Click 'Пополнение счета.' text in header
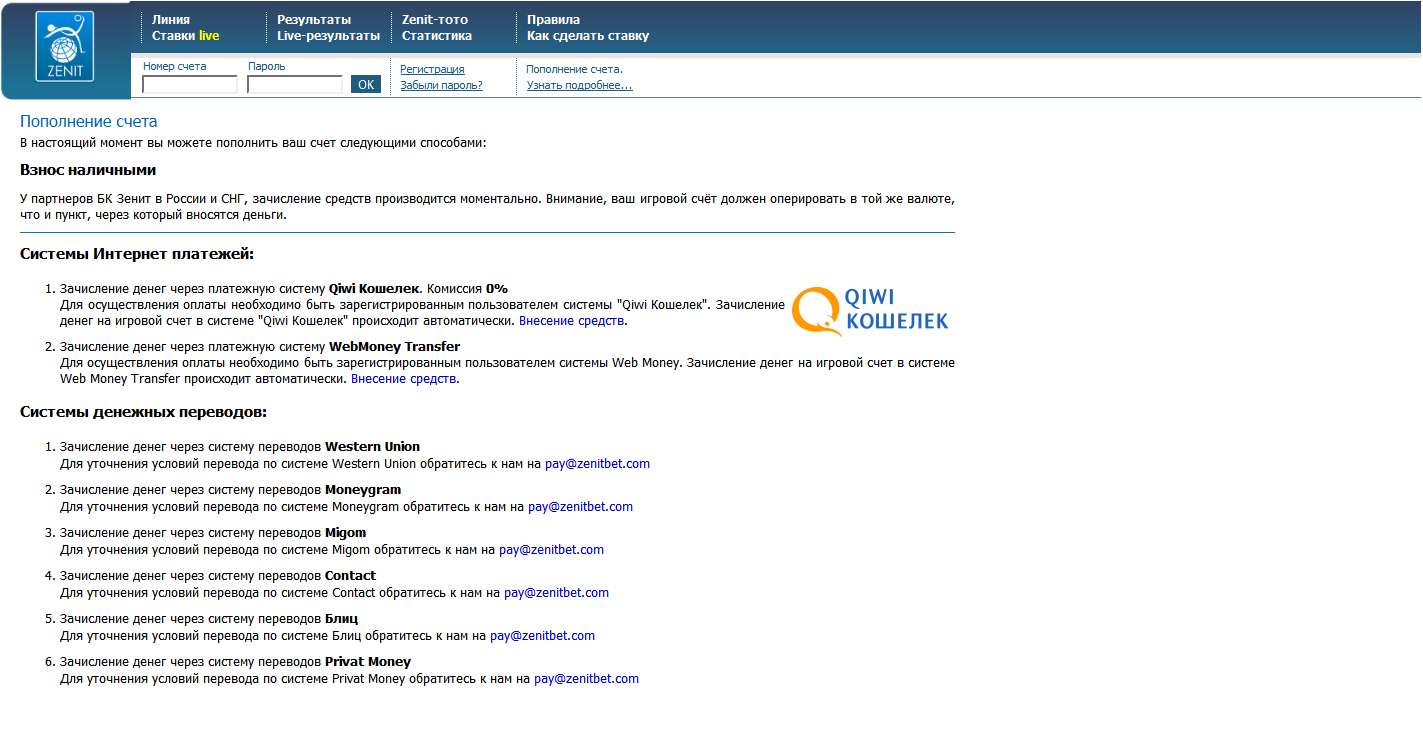The width and height of the screenshot is (1423, 740). click(575, 69)
